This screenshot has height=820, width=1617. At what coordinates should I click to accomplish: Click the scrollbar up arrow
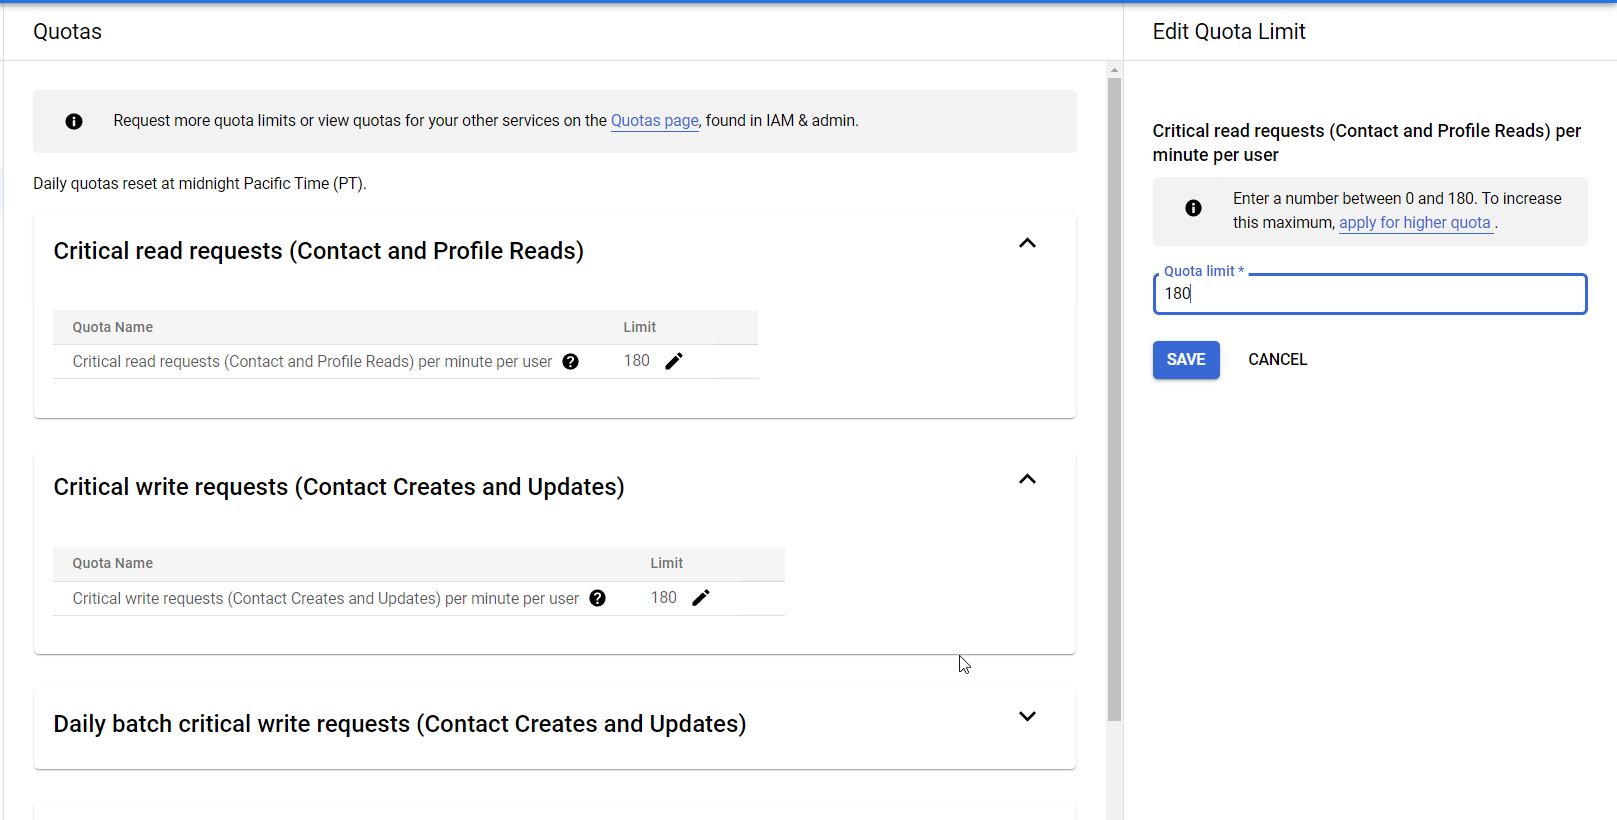[x=1114, y=70]
